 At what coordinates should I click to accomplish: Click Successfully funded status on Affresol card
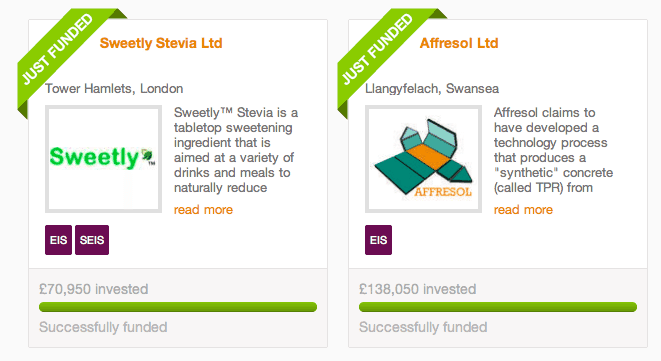423,327
